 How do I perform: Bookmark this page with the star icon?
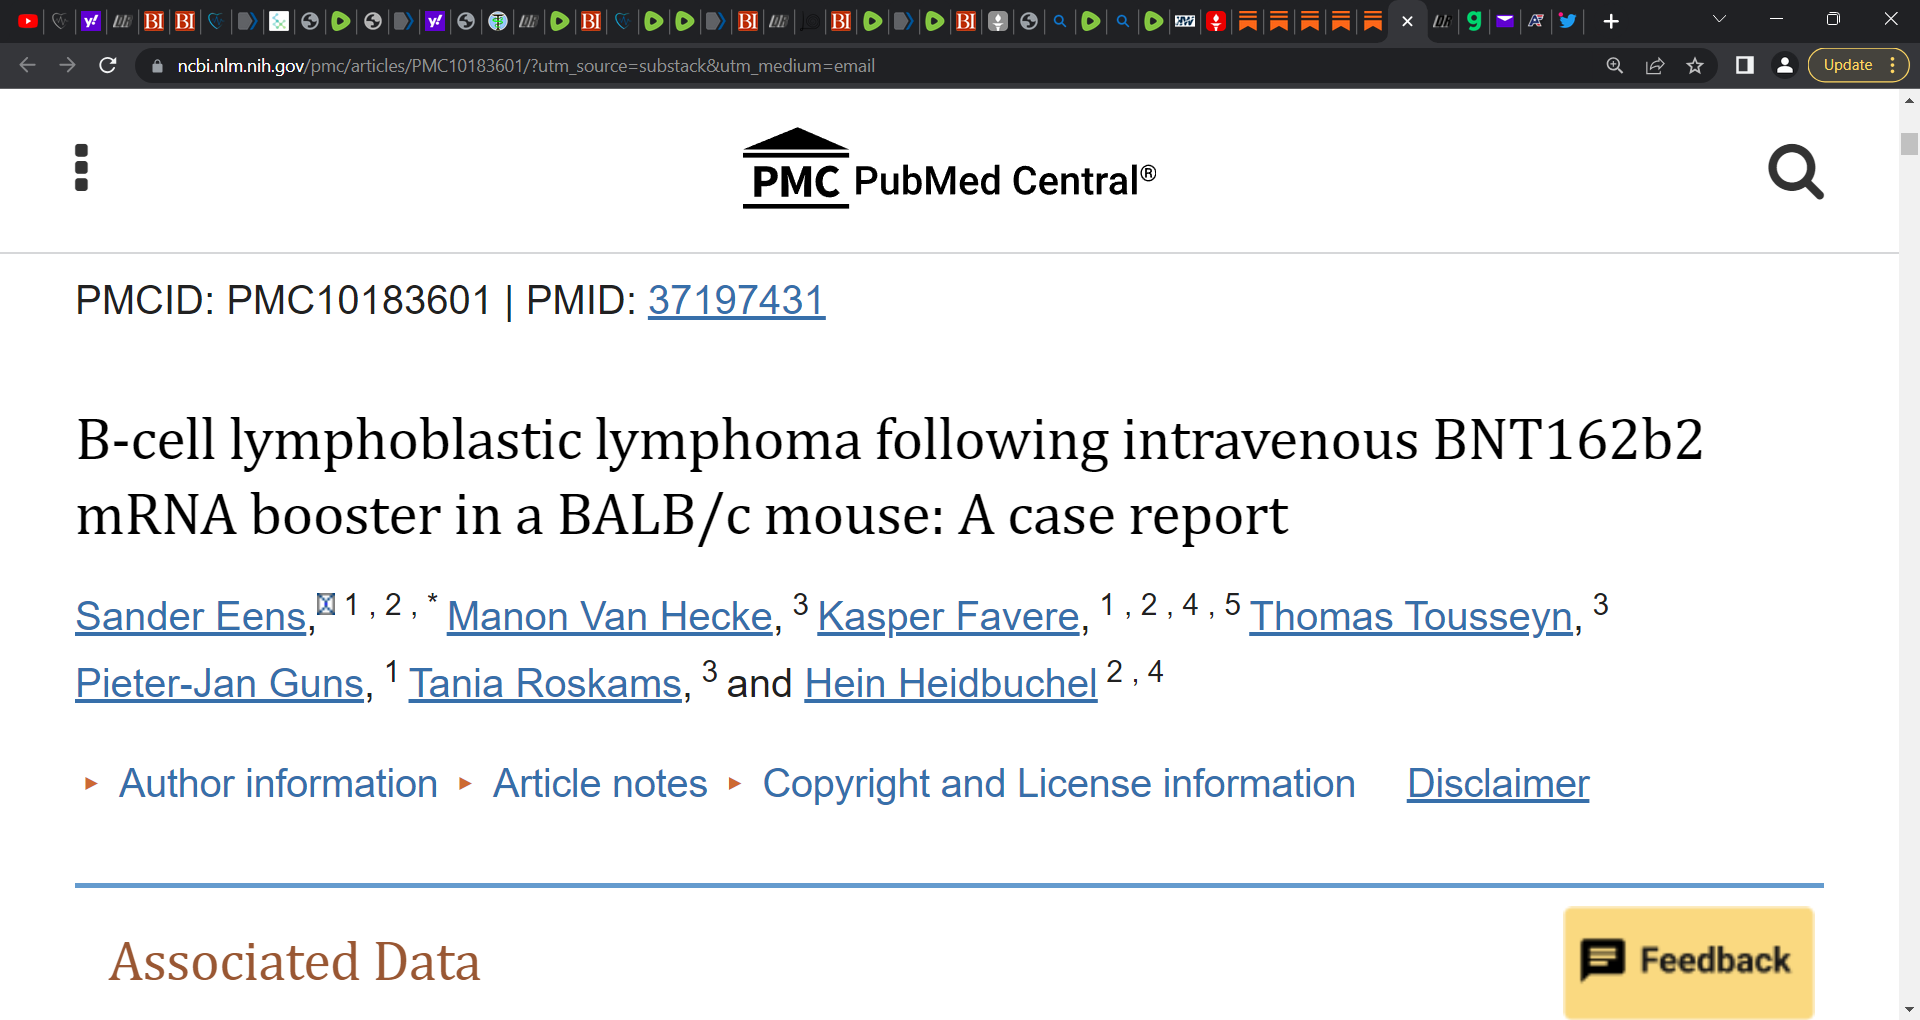click(x=1696, y=65)
